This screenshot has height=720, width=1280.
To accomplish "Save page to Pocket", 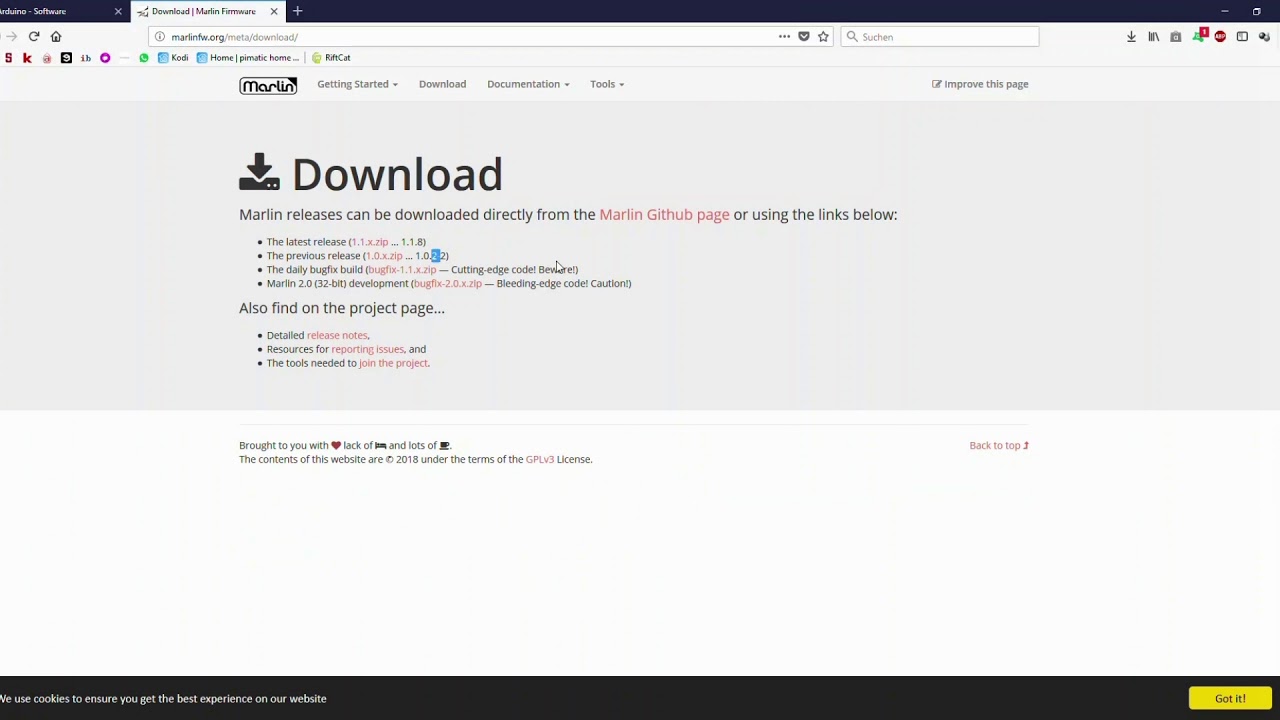I will click(803, 37).
